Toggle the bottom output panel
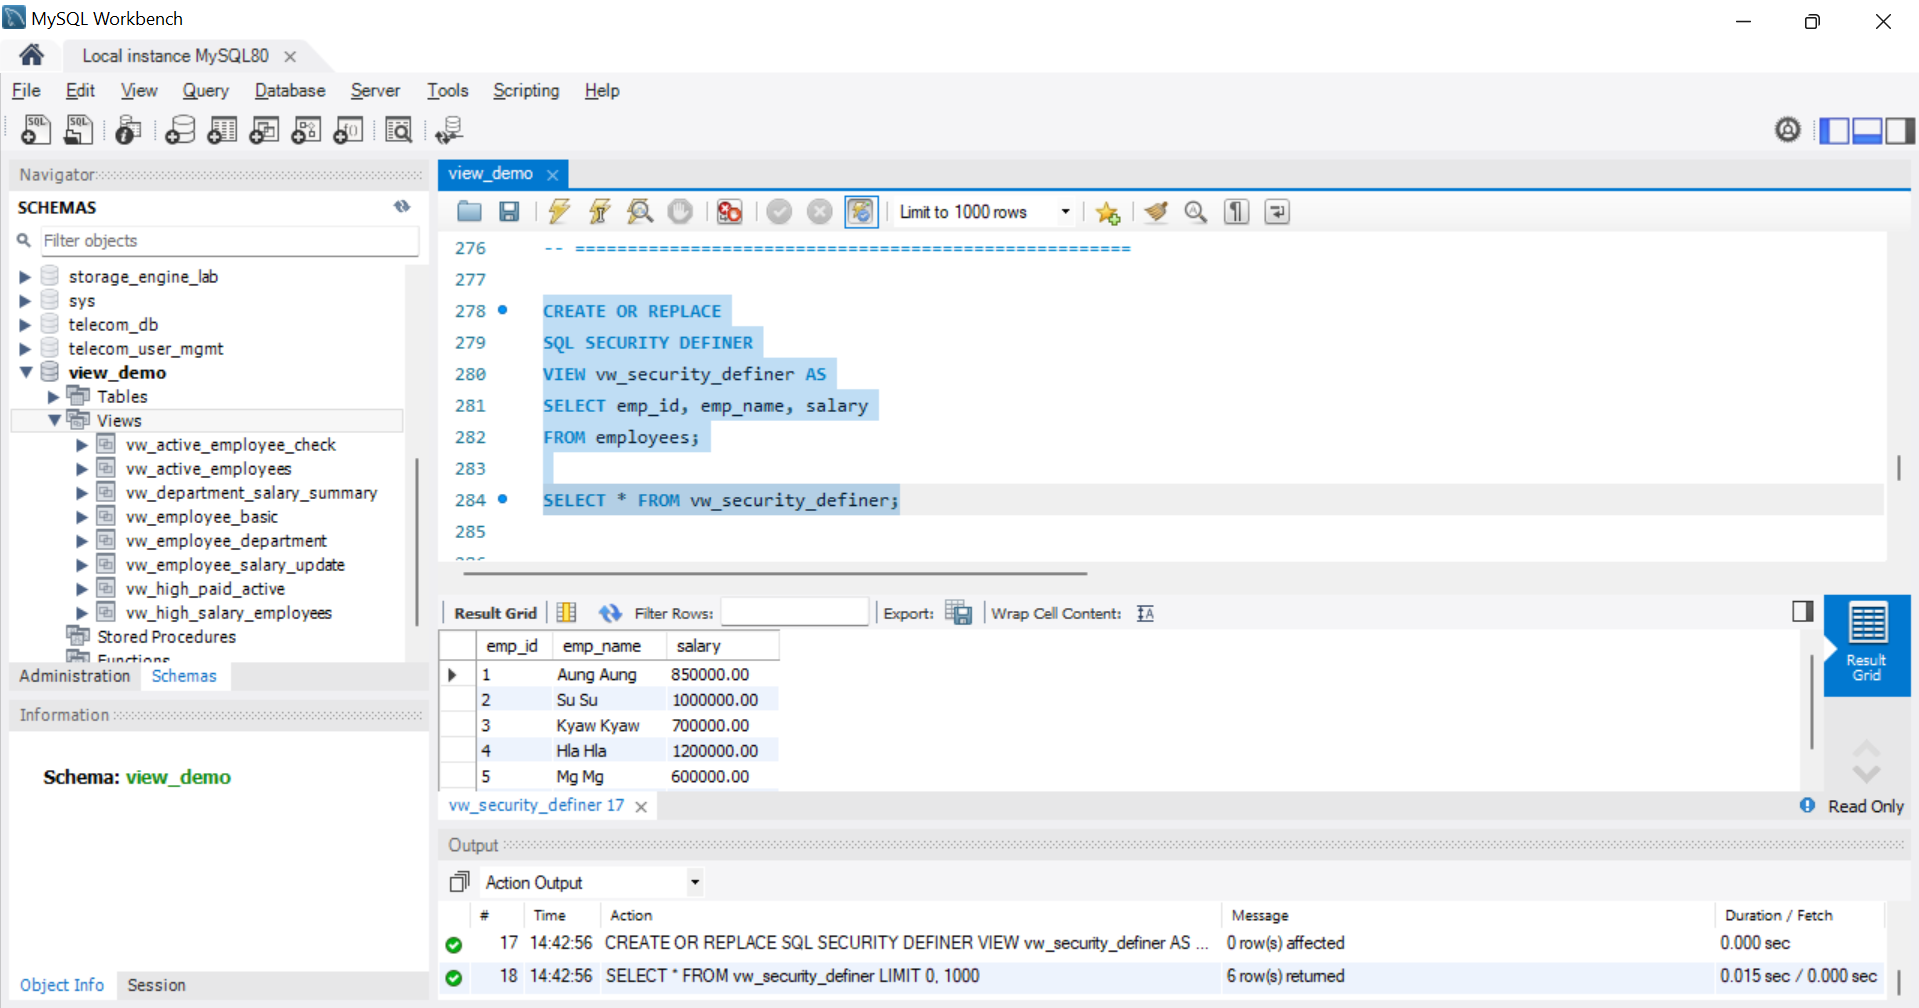Viewport: 1919px width, 1008px height. (1868, 131)
